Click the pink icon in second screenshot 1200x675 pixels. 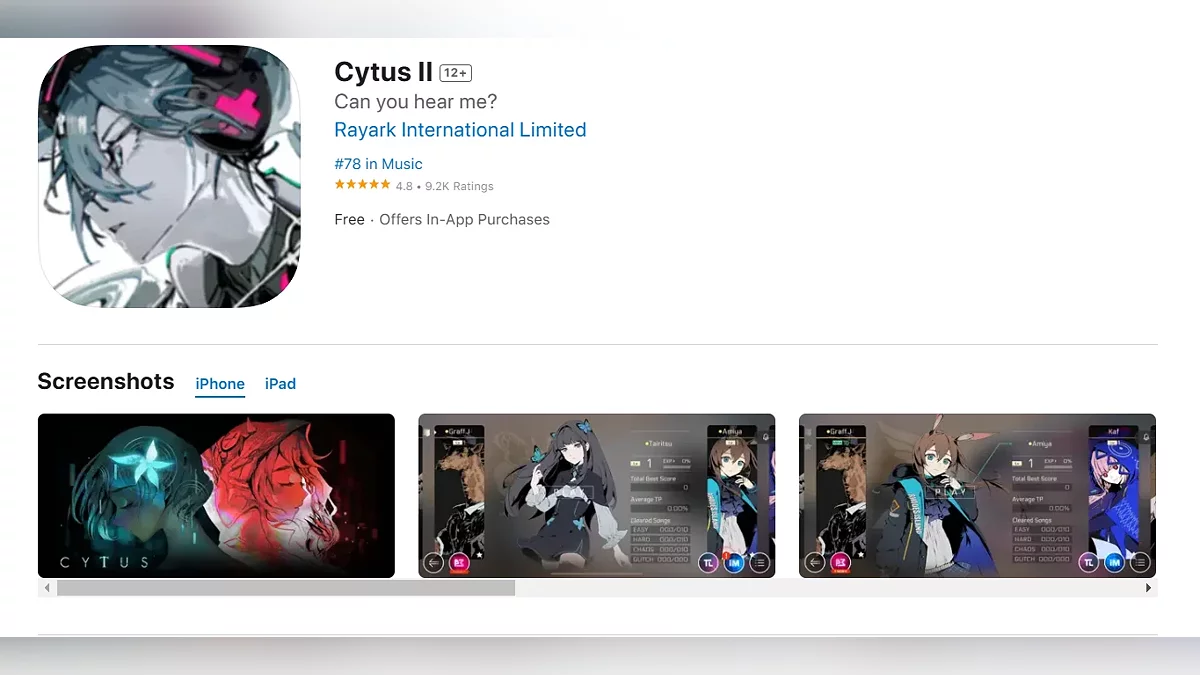pos(459,563)
